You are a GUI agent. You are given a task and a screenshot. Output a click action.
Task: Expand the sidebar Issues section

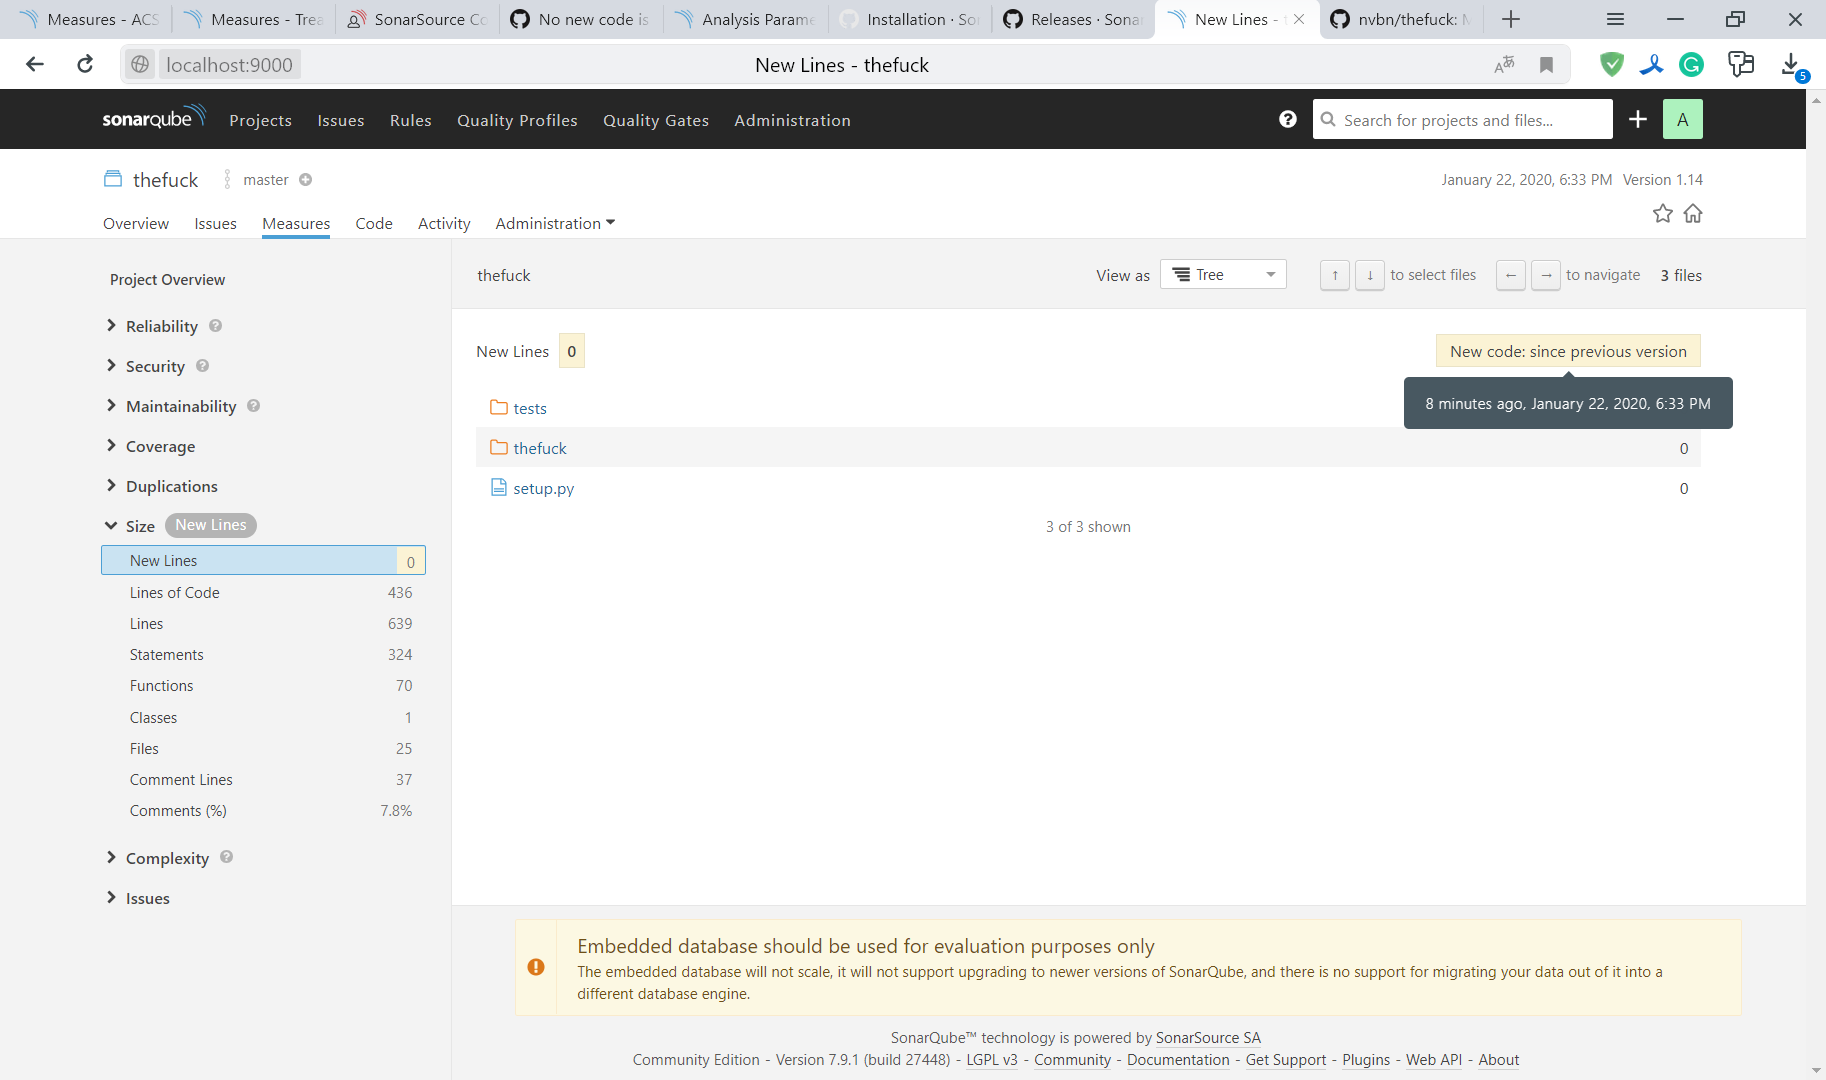[137, 898]
